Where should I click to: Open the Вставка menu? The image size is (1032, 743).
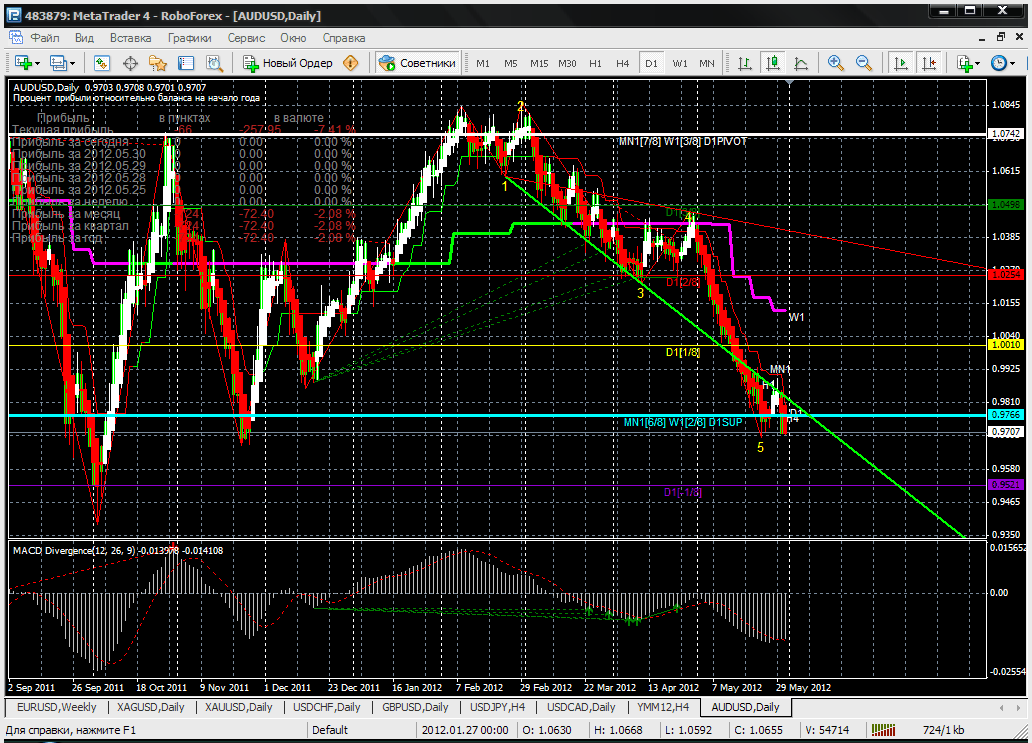coord(130,38)
